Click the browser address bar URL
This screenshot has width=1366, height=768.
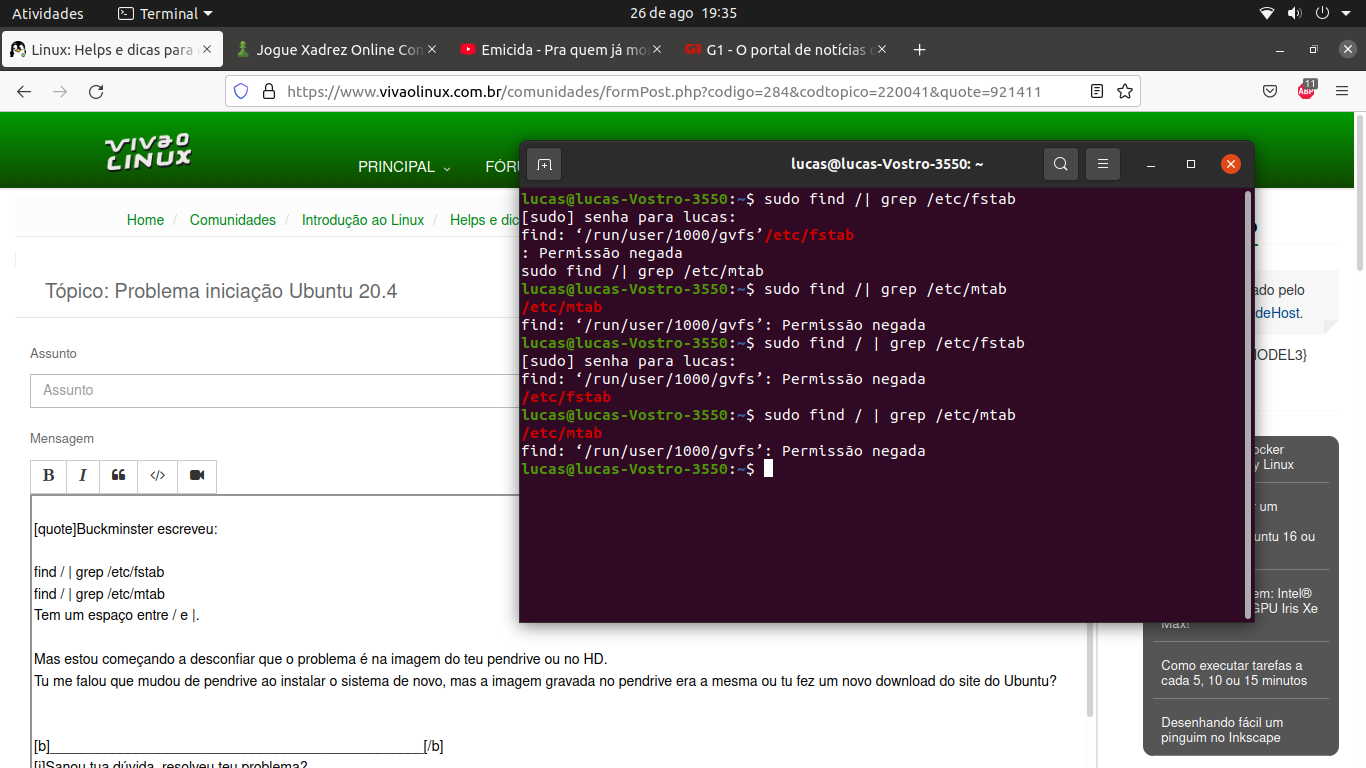tap(664, 91)
